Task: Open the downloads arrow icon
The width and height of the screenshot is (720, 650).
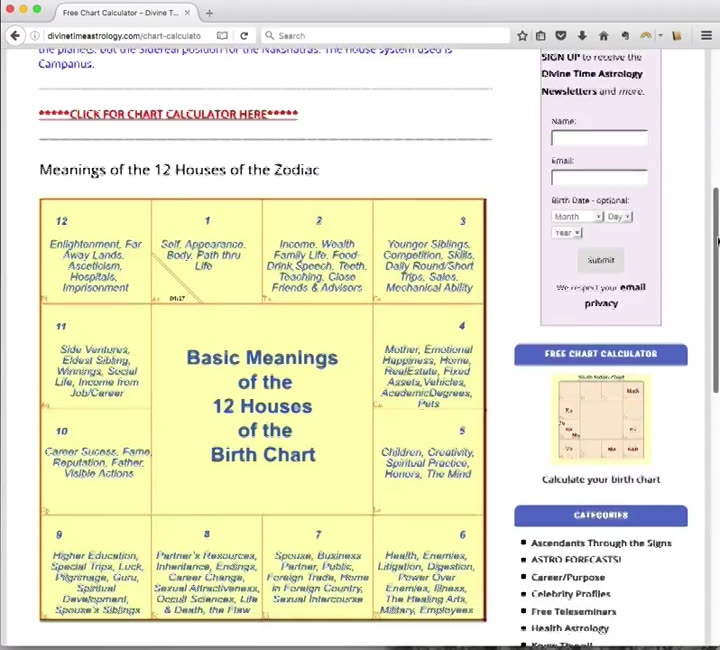Action: pos(582,35)
